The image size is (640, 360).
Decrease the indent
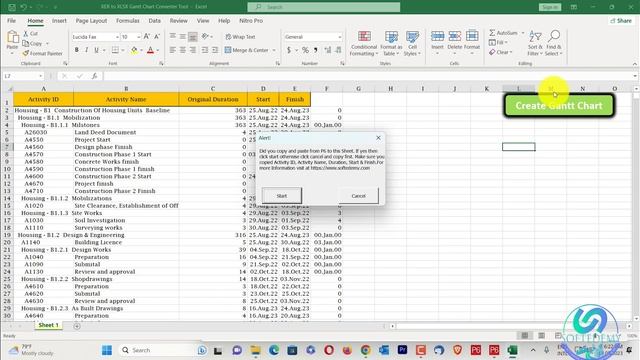[x=204, y=50]
